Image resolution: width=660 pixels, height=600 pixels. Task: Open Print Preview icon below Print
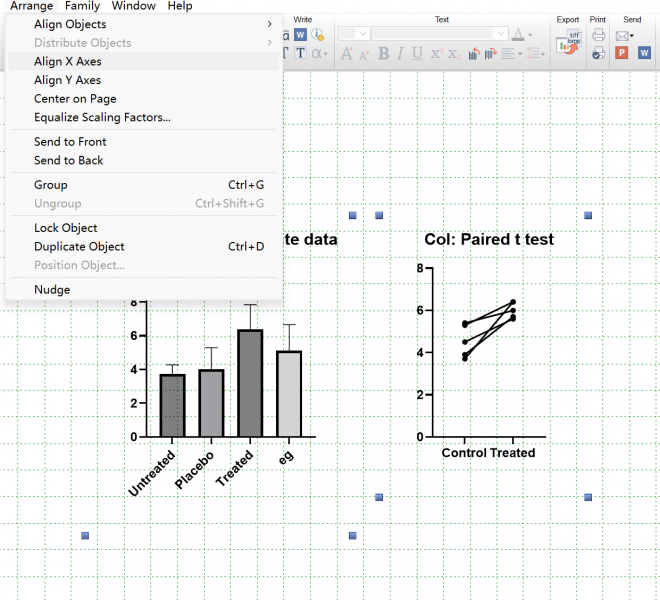click(x=598, y=53)
